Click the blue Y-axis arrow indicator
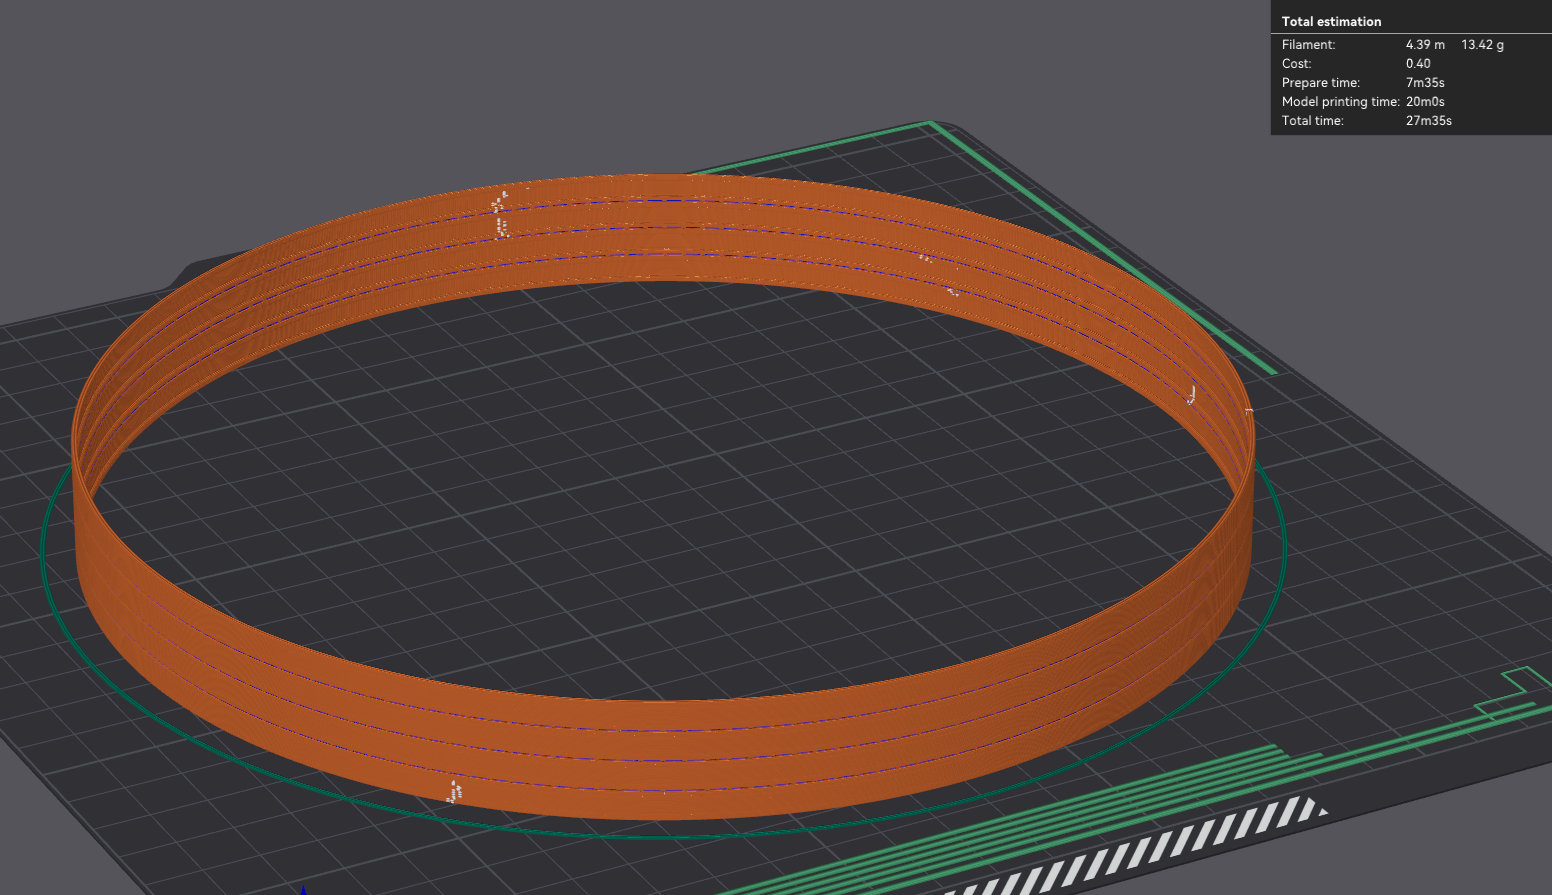Screen dimensions: 1552x895 pos(302,888)
